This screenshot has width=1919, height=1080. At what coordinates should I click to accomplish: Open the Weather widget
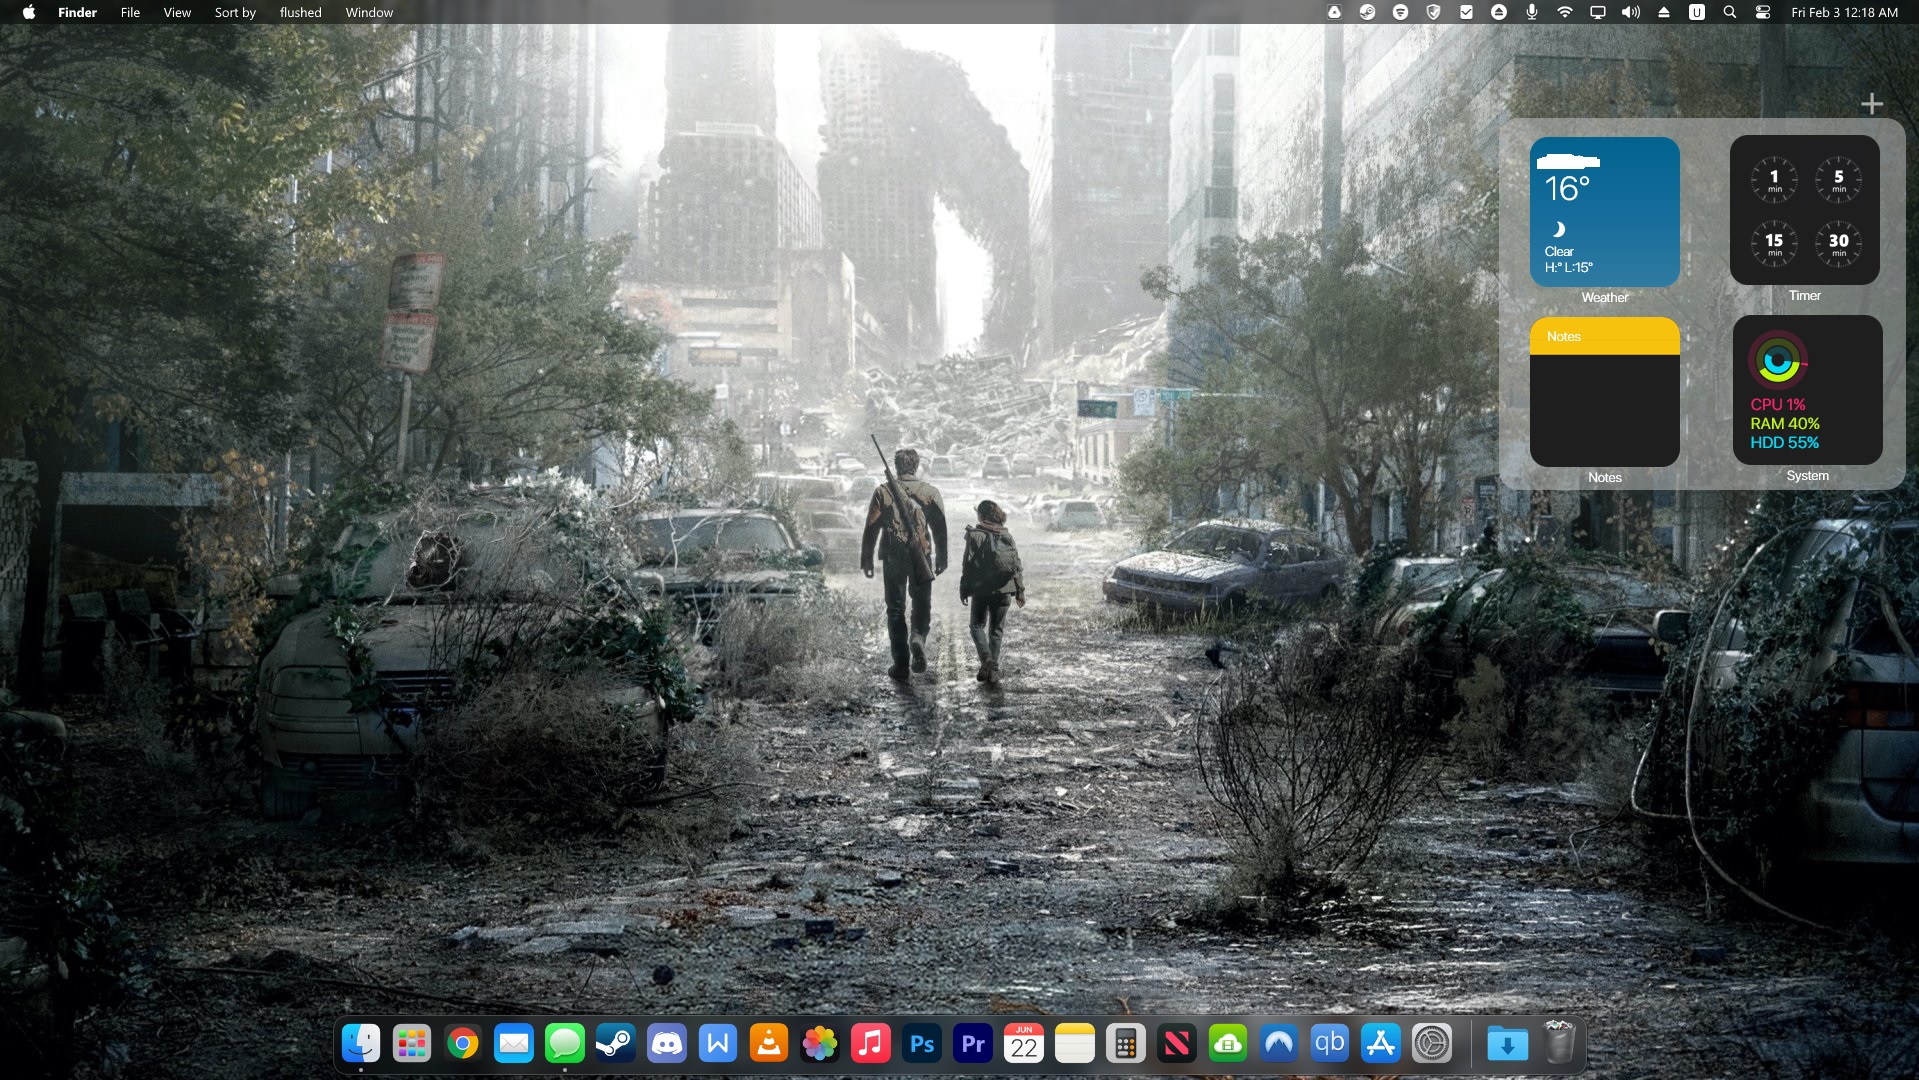click(x=1605, y=212)
